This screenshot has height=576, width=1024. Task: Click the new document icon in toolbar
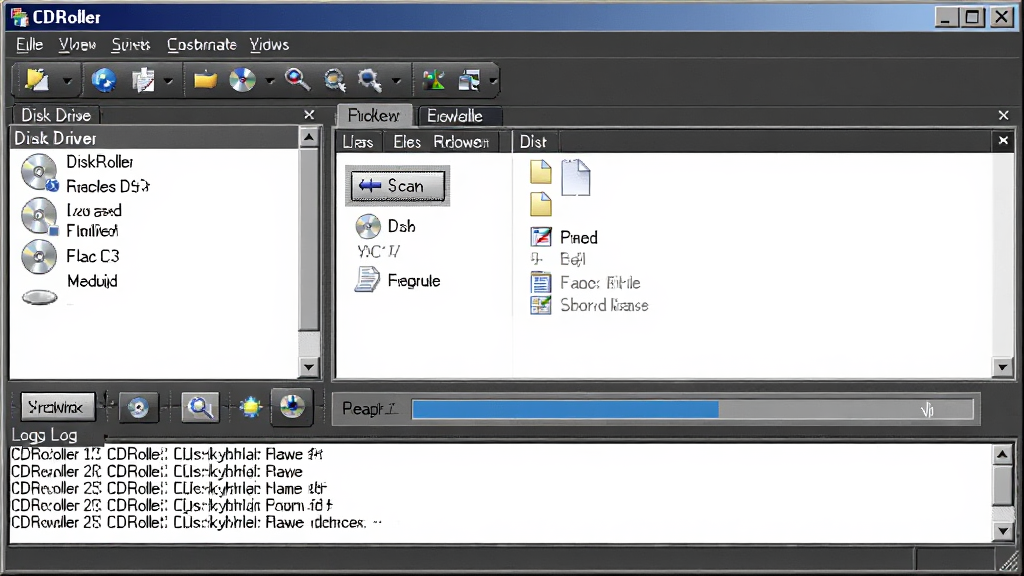[x=37, y=80]
